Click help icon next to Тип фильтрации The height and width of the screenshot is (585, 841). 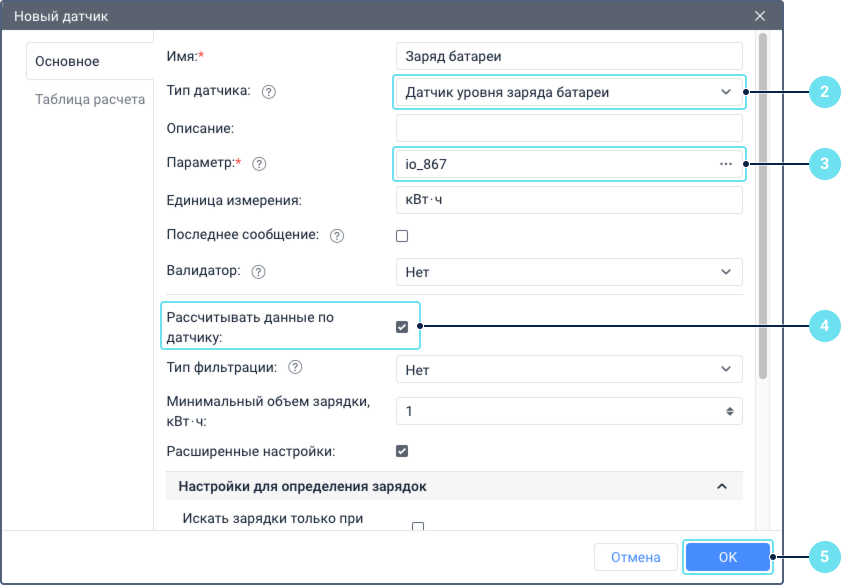coord(295,368)
